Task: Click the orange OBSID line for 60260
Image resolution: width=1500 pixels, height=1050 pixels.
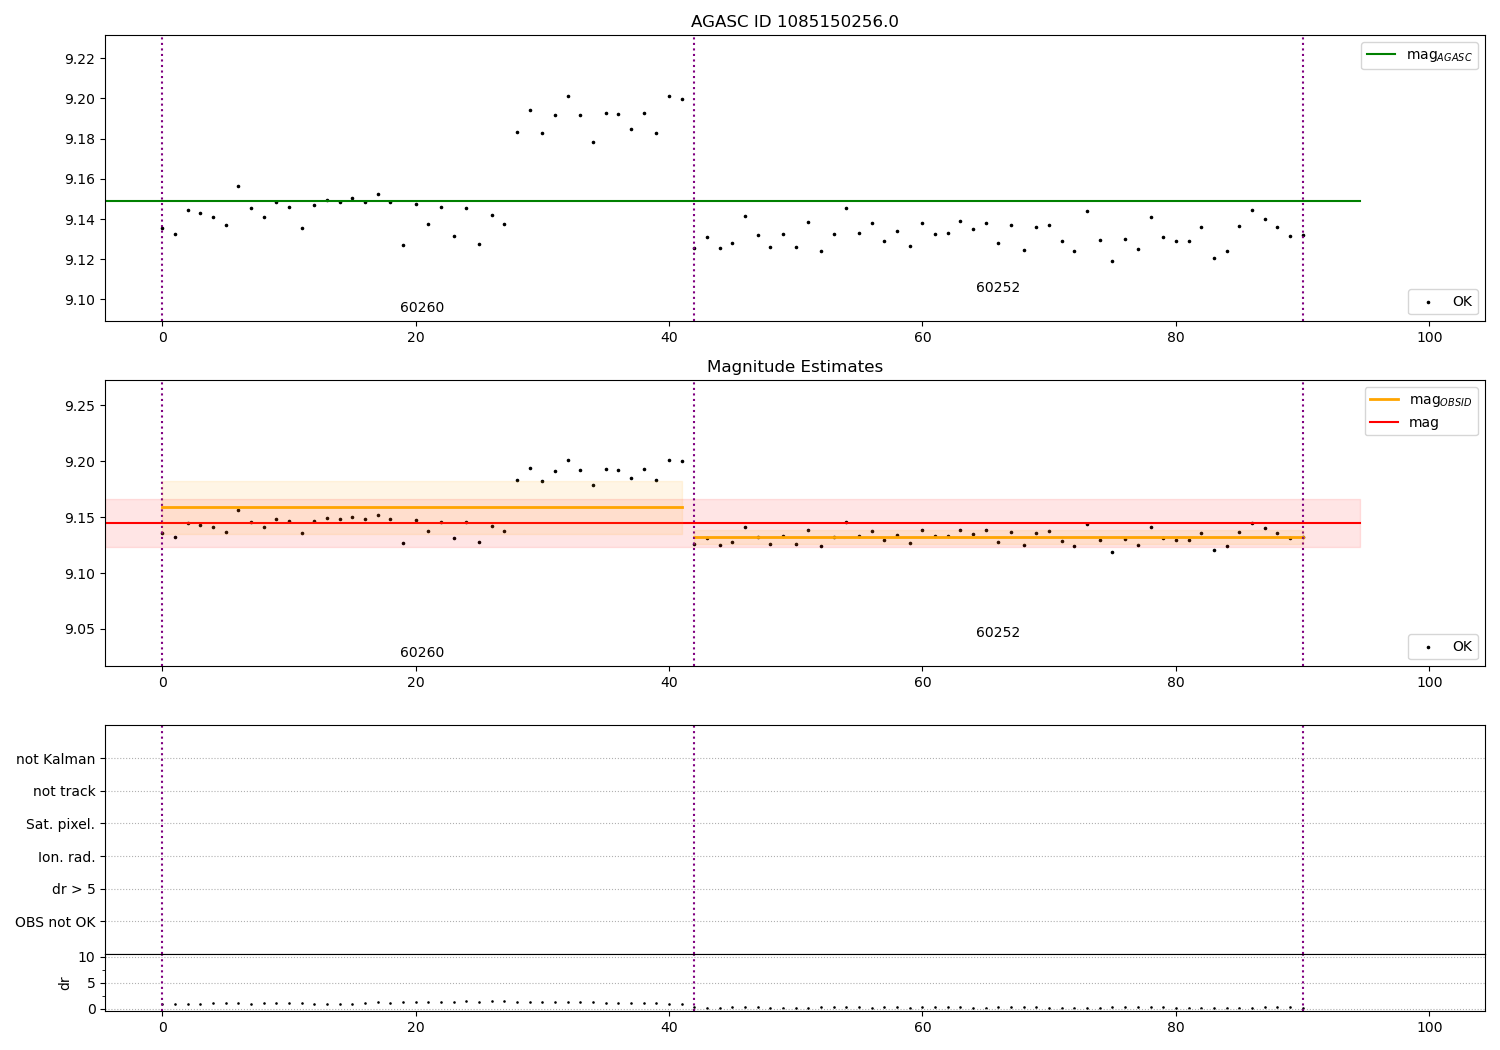Action: tap(422, 507)
